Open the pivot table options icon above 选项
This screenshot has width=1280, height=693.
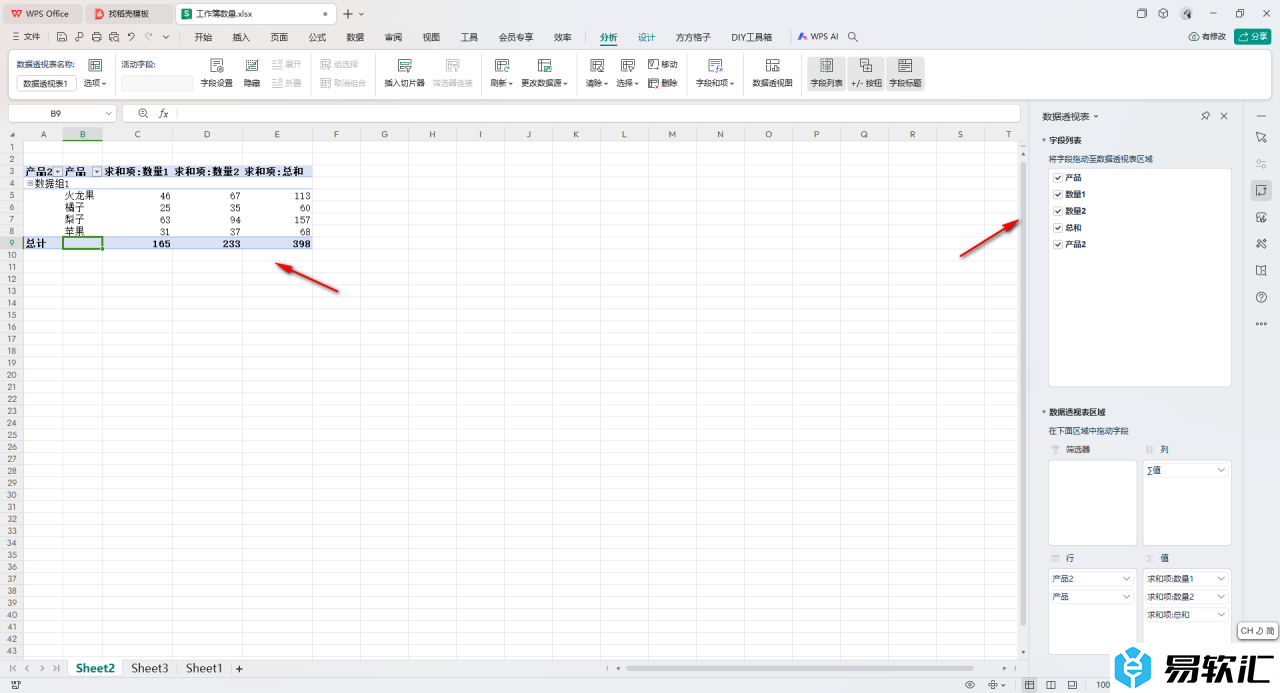95,65
